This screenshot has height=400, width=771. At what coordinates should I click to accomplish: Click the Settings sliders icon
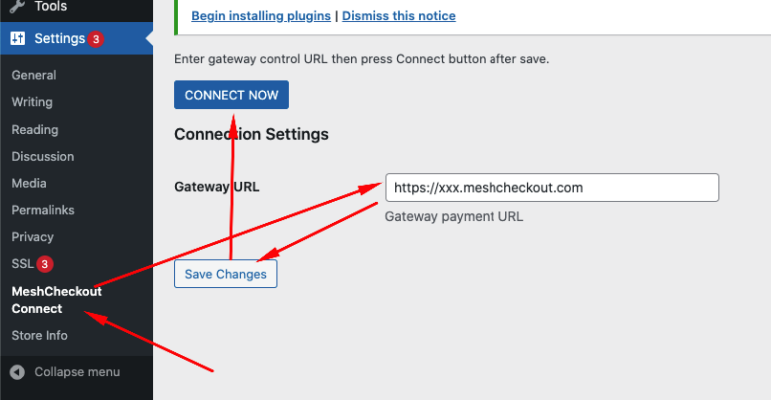coord(18,38)
